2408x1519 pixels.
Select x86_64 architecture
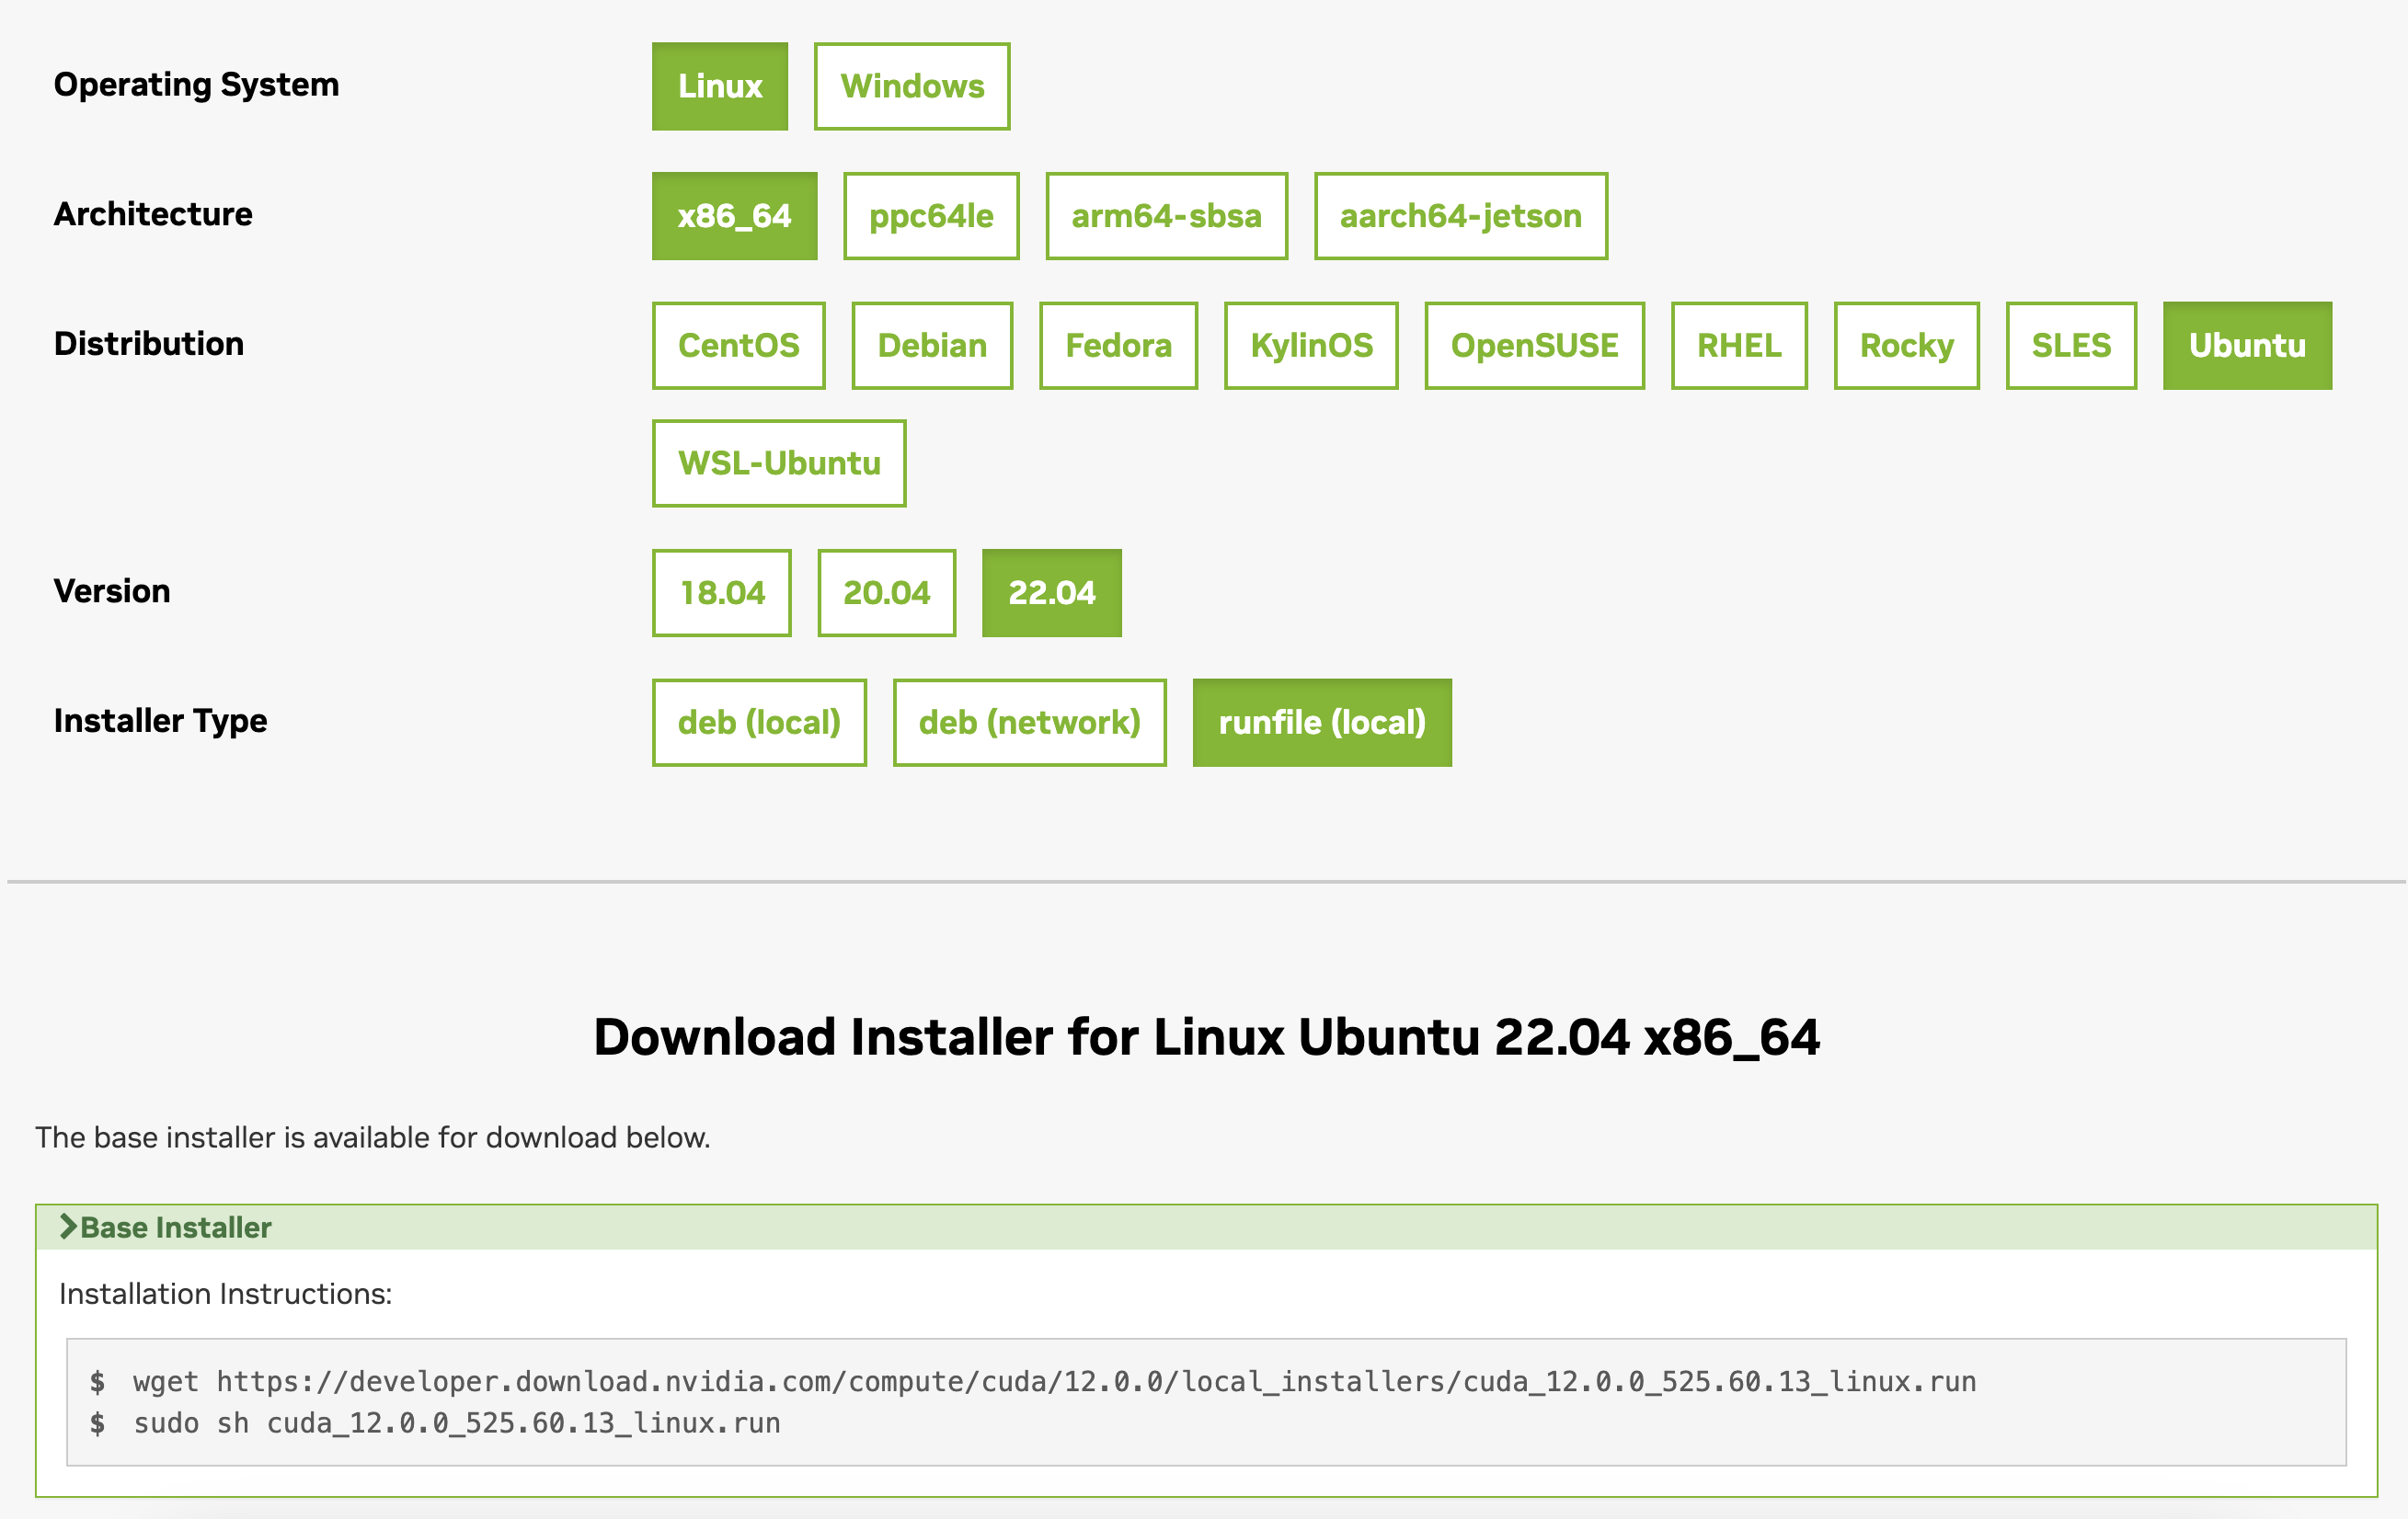point(734,216)
